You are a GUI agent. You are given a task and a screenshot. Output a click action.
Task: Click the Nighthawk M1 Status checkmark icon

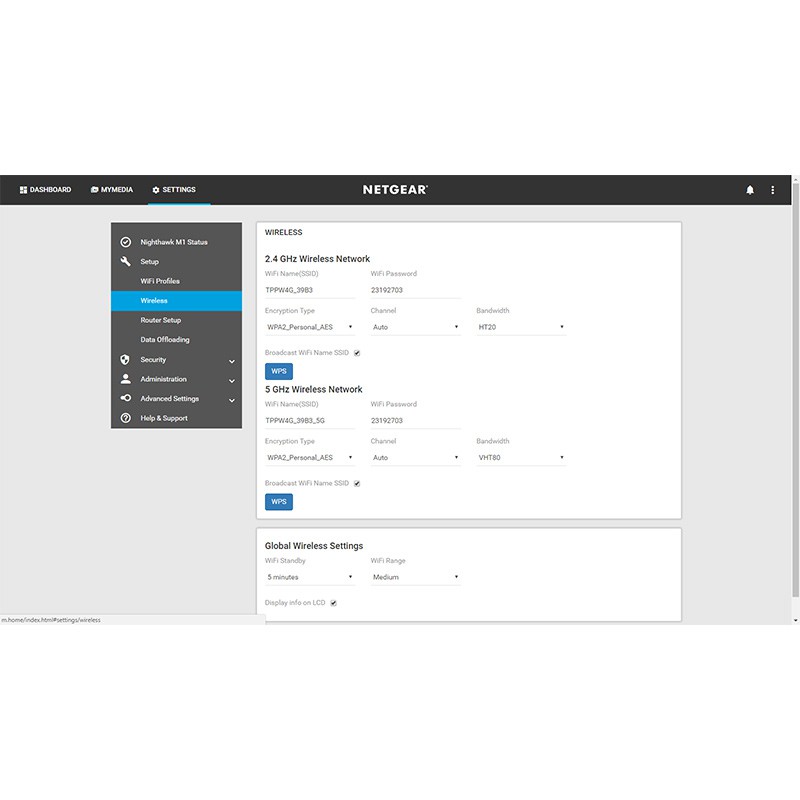125,242
